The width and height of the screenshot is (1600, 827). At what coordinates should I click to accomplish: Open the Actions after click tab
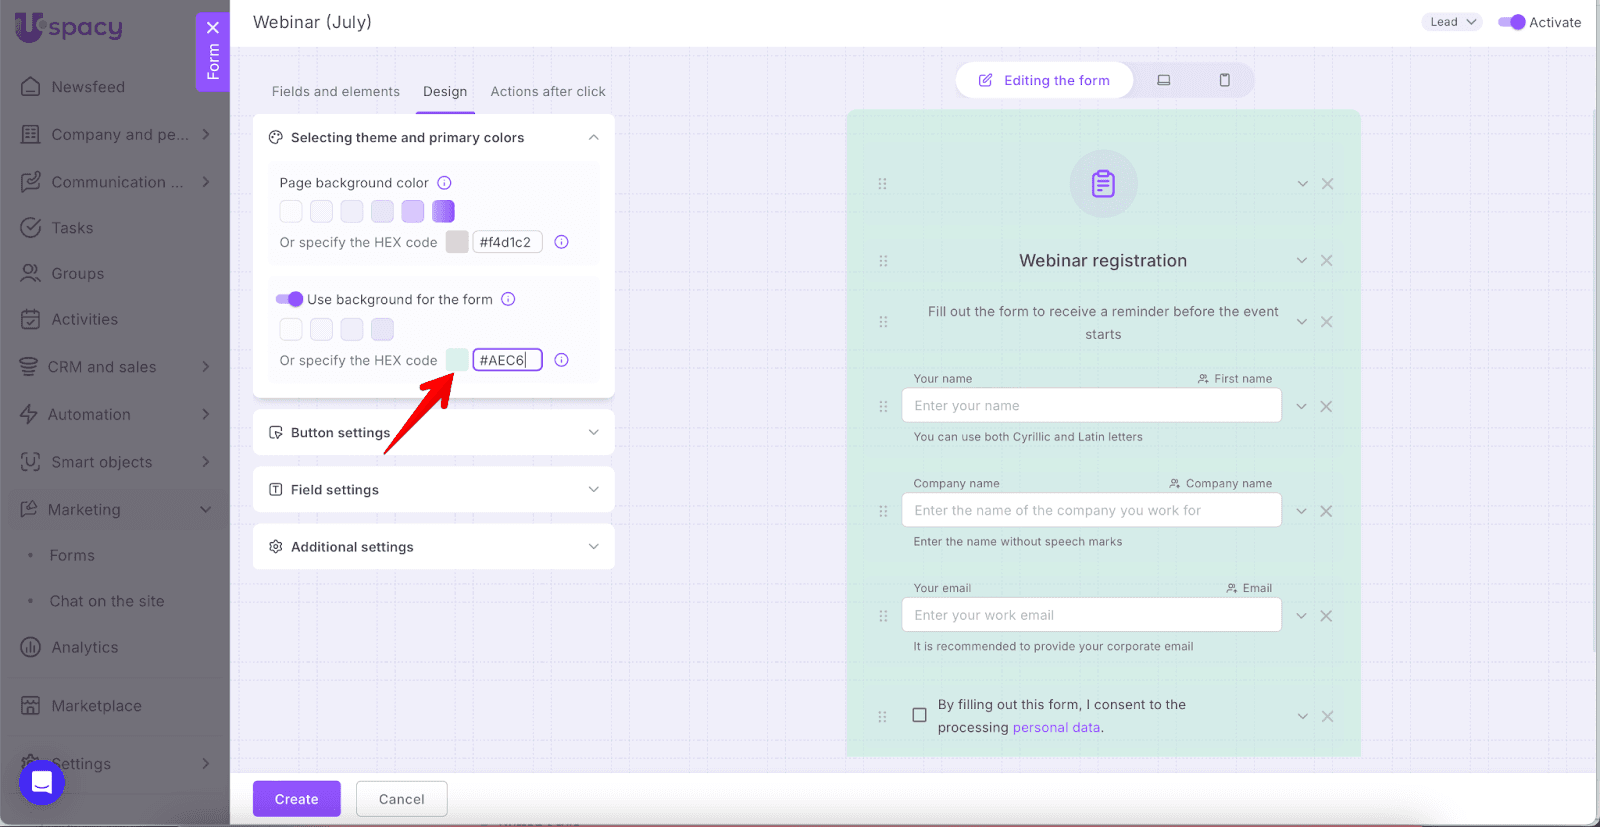click(547, 91)
